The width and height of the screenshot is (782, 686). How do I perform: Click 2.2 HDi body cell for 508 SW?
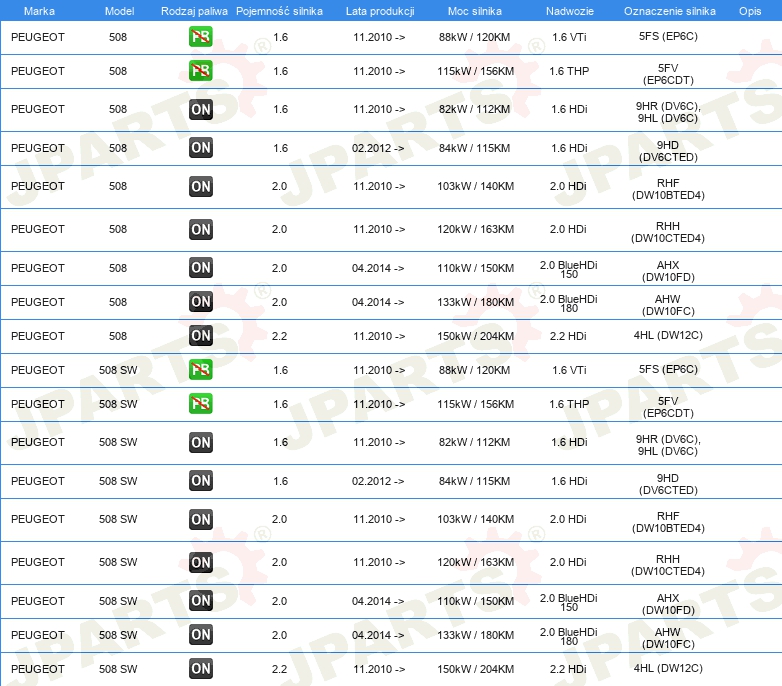[568, 669]
